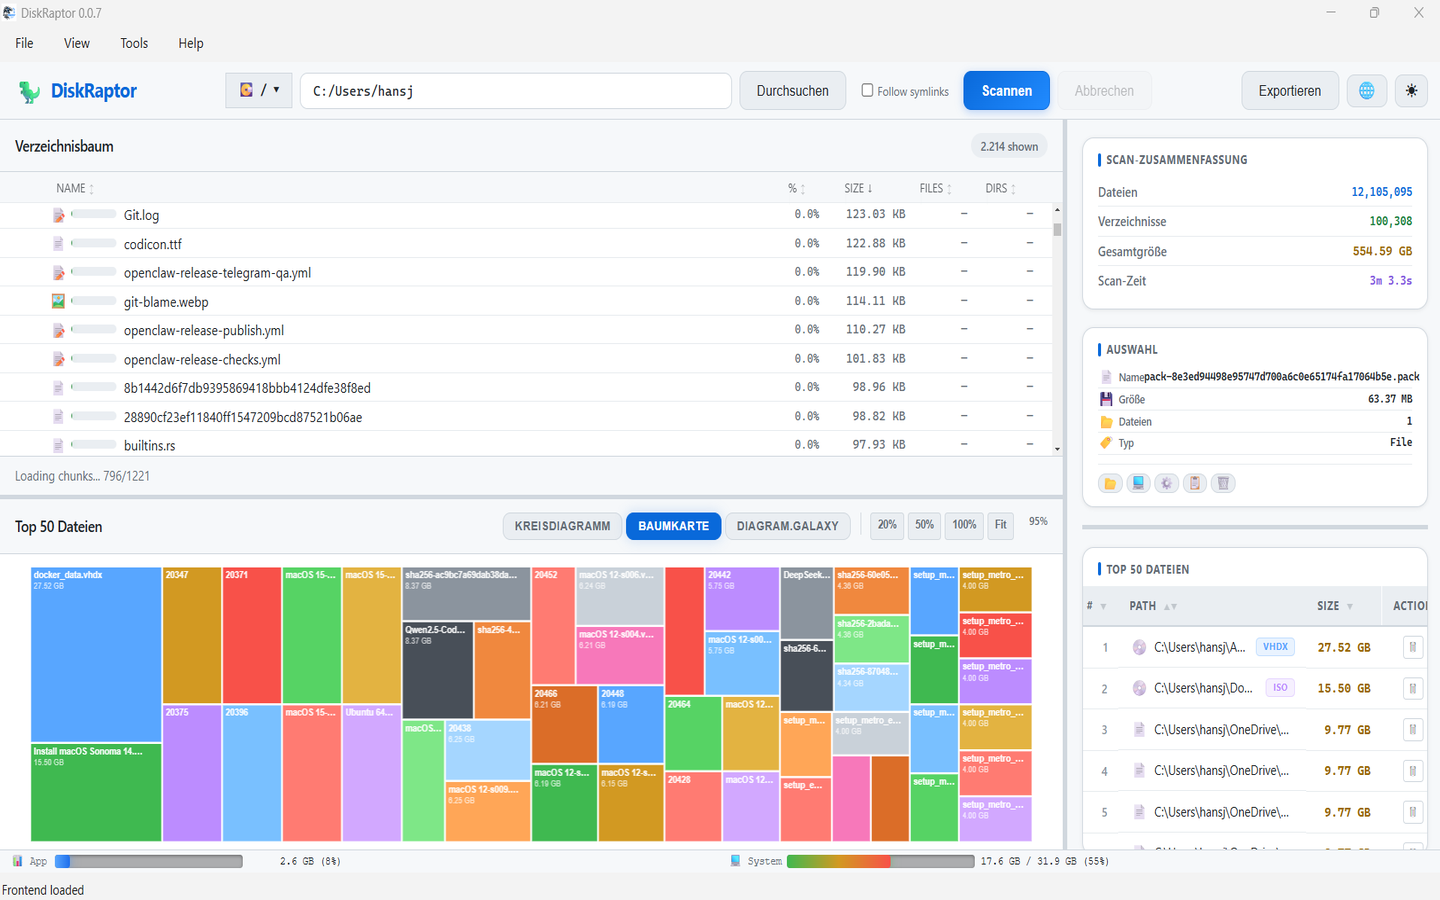The image size is (1440, 900).
Task: Click the computer/terminal icon in Auswahl panel
Action: (1138, 483)
